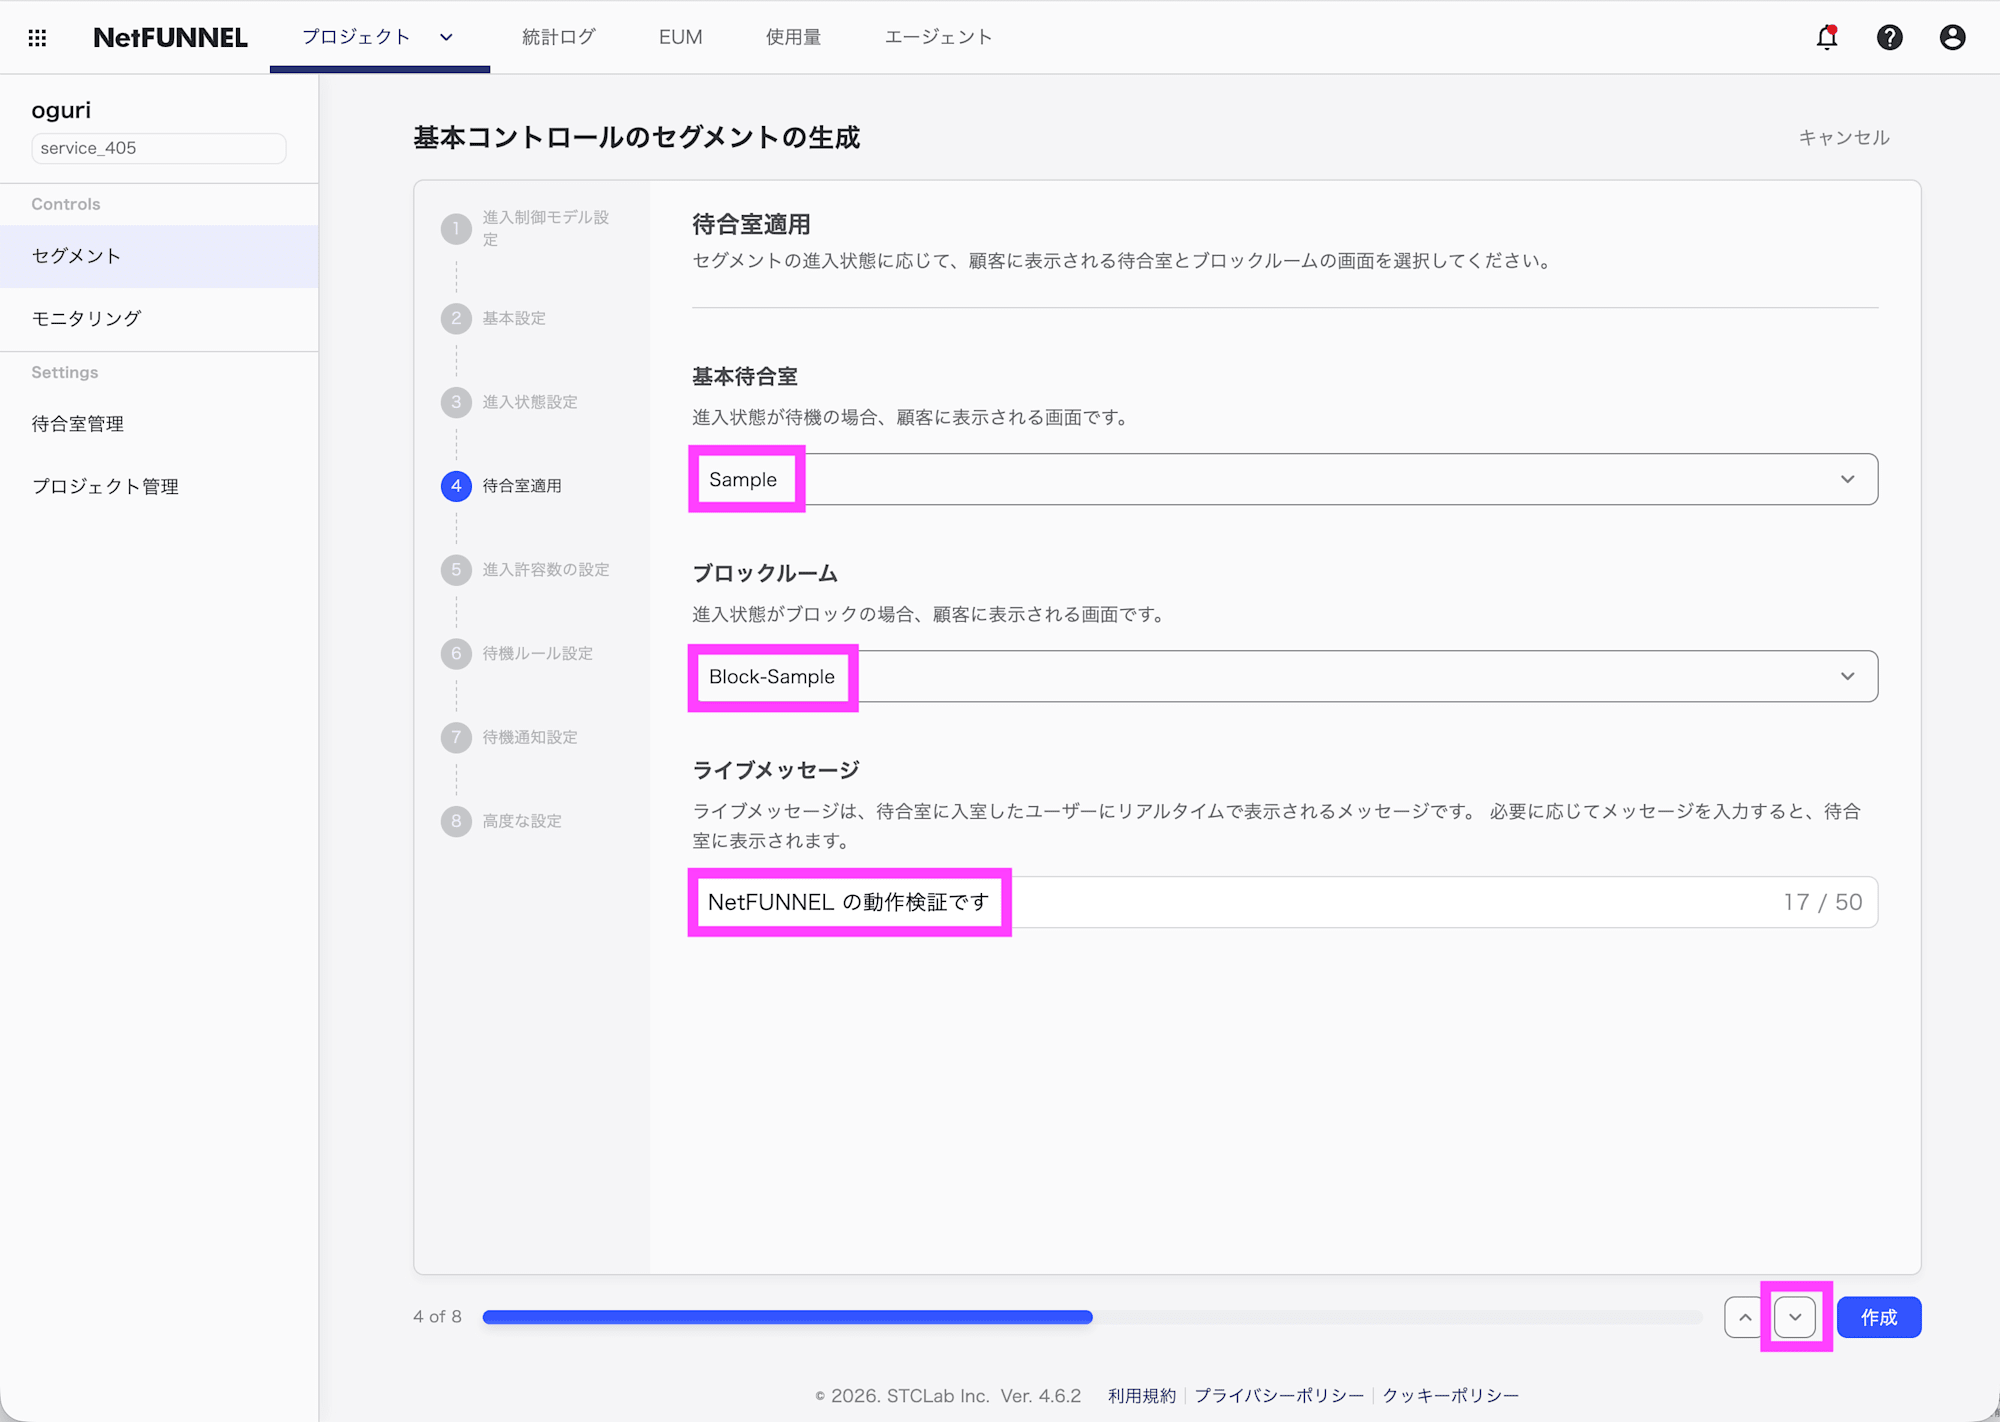Click the notification bell icon

[1826, 37]
